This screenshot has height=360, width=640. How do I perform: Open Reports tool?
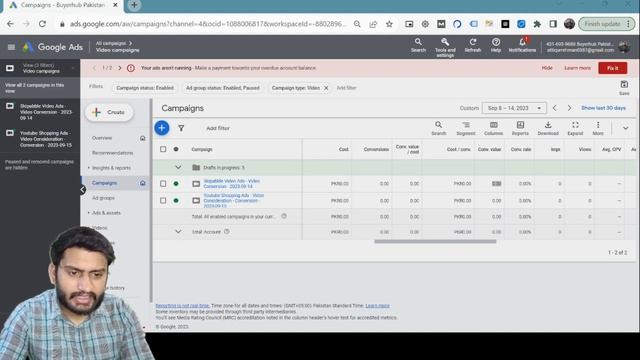pyautogui.click(x=520, y=128)
